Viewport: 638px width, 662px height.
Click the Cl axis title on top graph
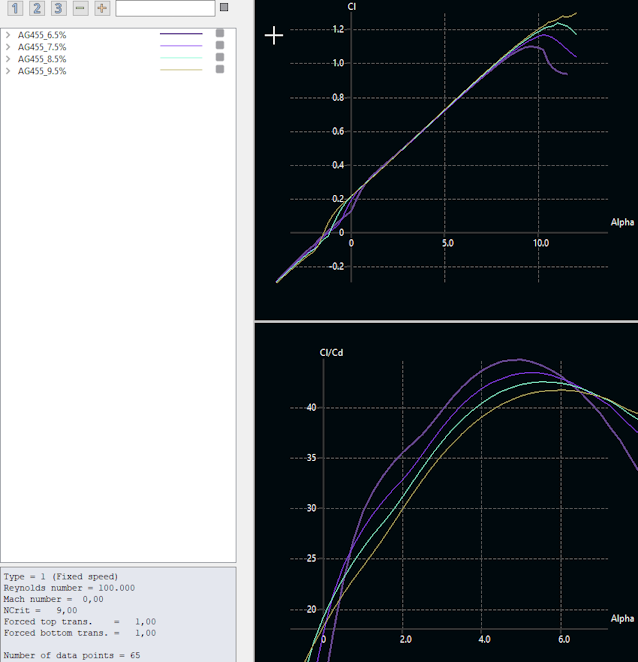(352, 6)
